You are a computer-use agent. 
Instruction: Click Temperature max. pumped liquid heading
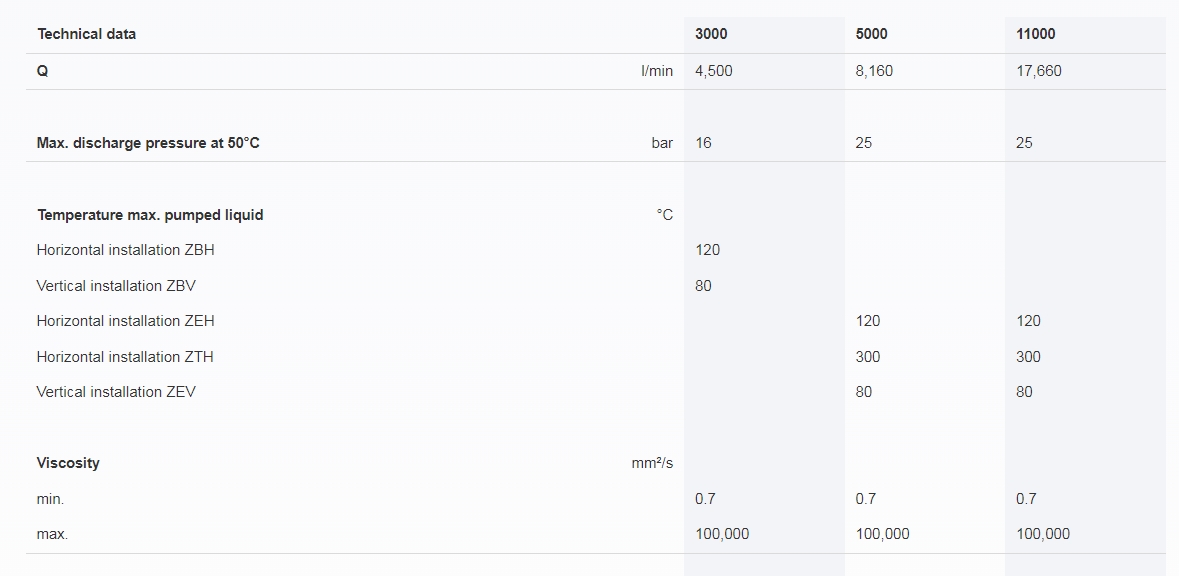[150, 215]
